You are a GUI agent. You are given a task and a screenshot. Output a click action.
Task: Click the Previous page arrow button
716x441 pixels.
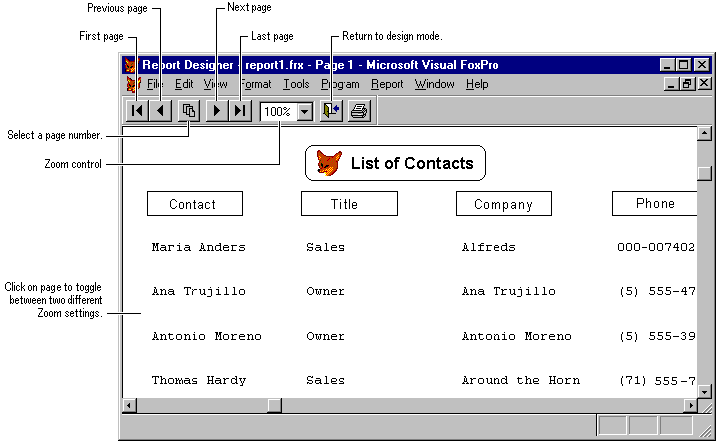(x=160, y=110)
